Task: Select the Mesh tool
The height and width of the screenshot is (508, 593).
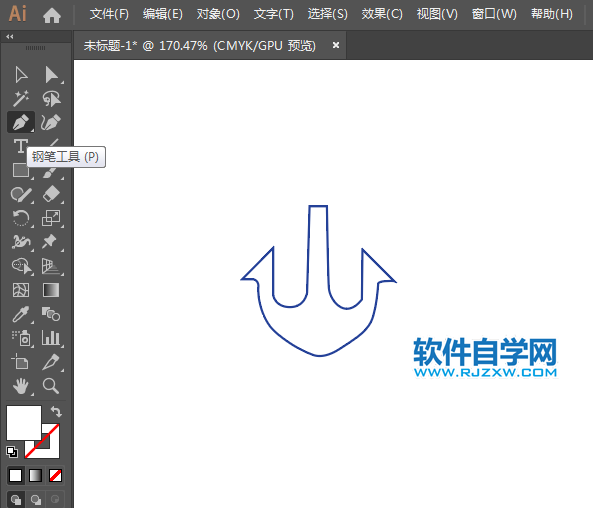Action: click(21, 290)
